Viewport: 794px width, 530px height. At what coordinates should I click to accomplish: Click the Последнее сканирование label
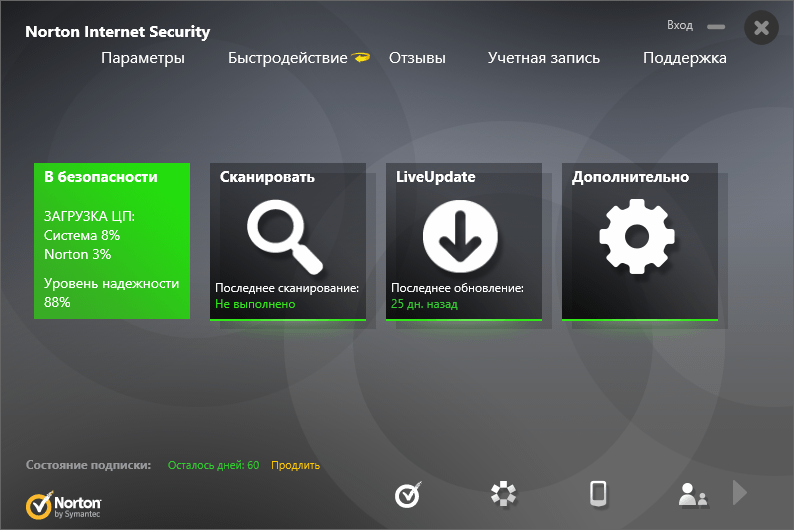287,288
